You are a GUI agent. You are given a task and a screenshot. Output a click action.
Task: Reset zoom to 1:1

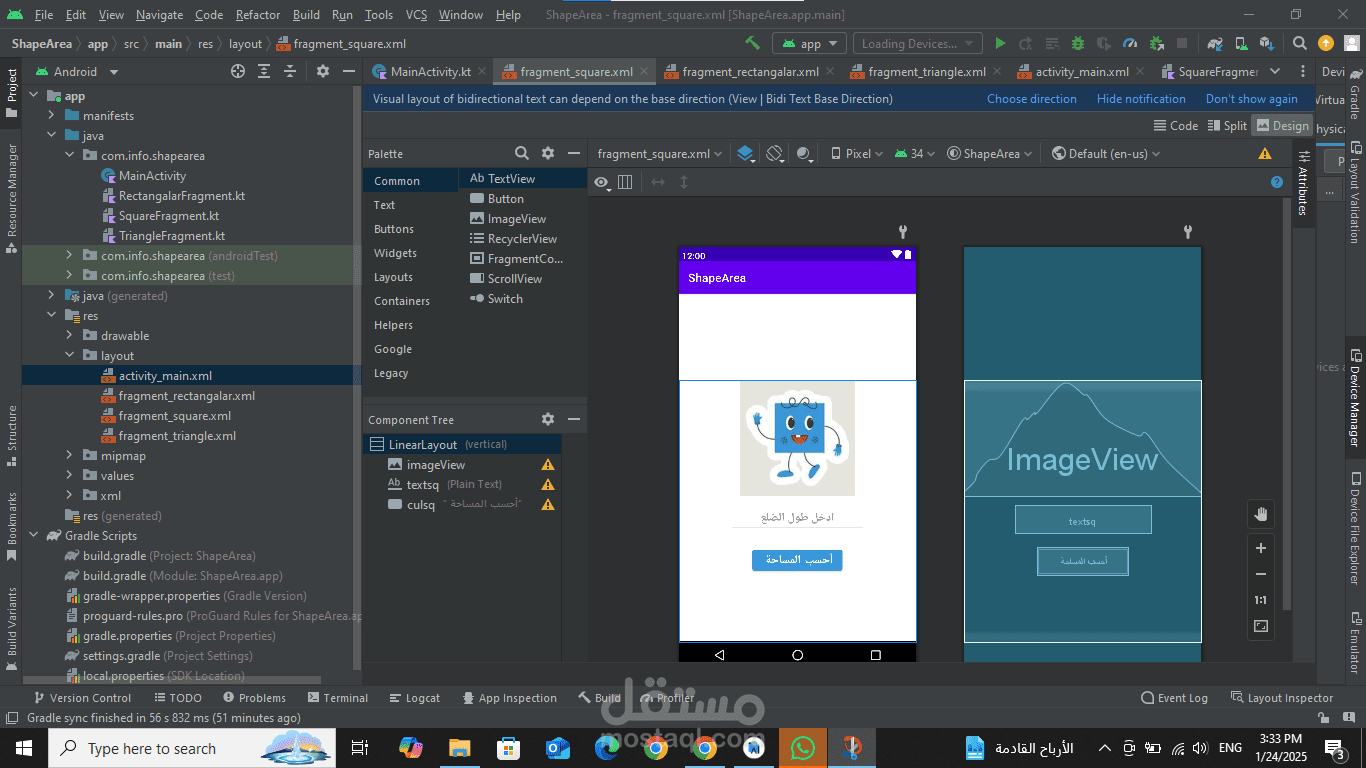pyautogui.click(x=1261, y=600)
